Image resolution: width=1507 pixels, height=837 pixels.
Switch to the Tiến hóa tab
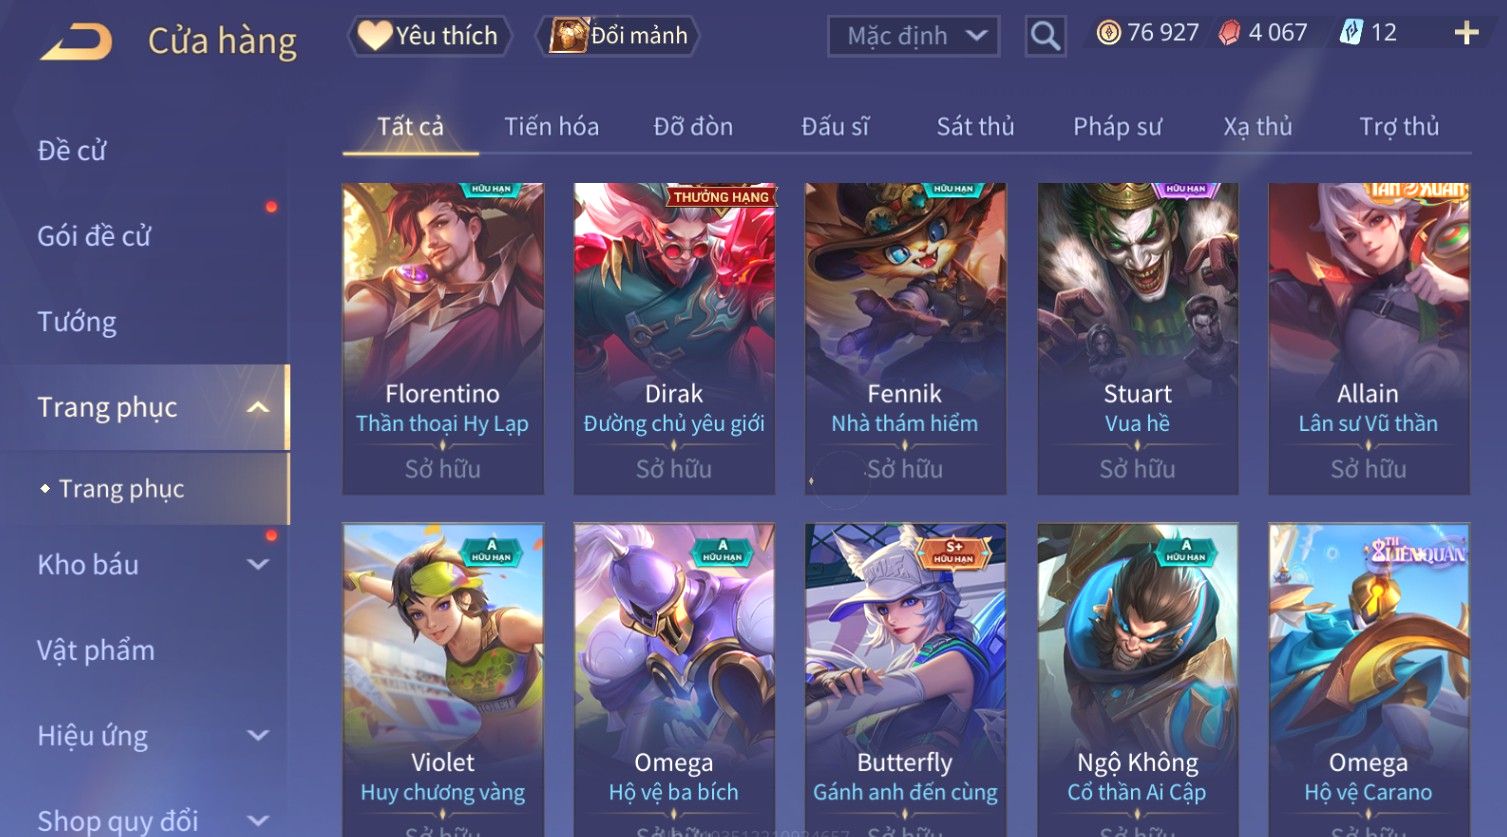coord(551,126)
